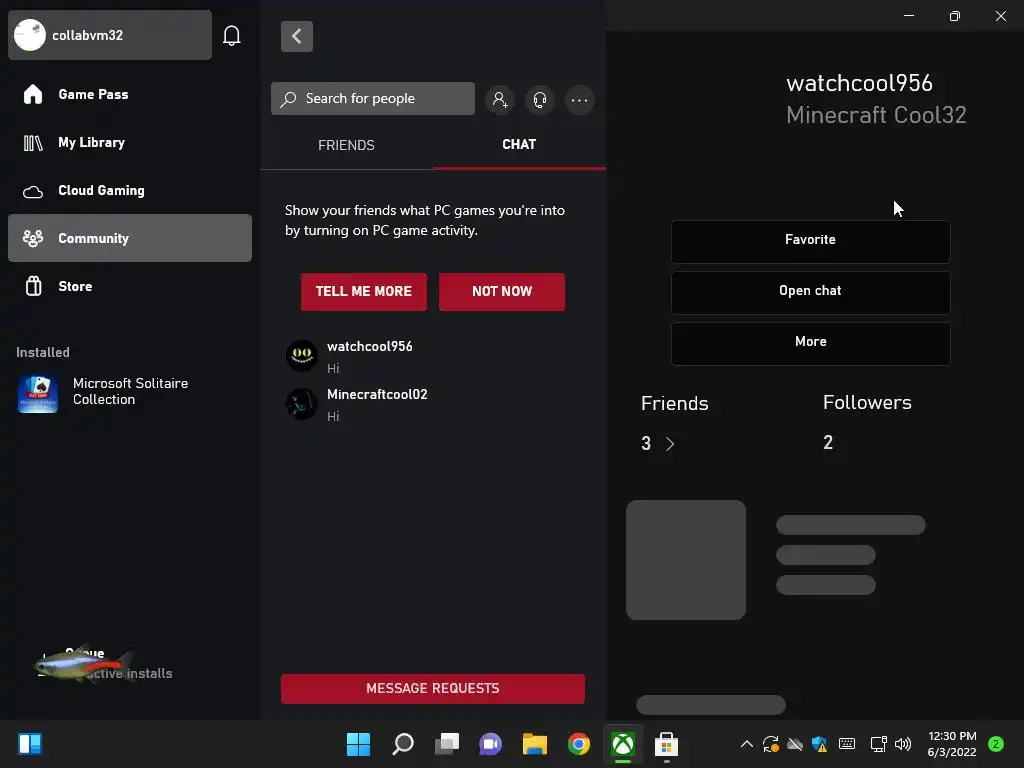Open Microsoft Store from taskbar
The height and width of the screenshot is (768, 1024).
click(x=666, y=744)
